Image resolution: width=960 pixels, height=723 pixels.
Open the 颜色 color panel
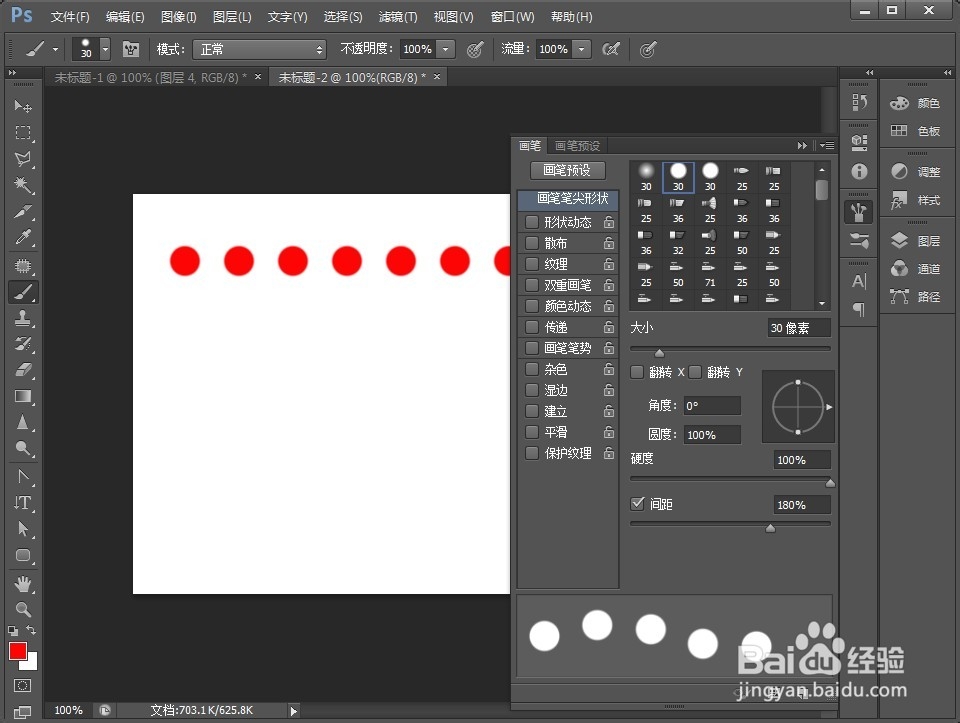(x=917, y=103)
